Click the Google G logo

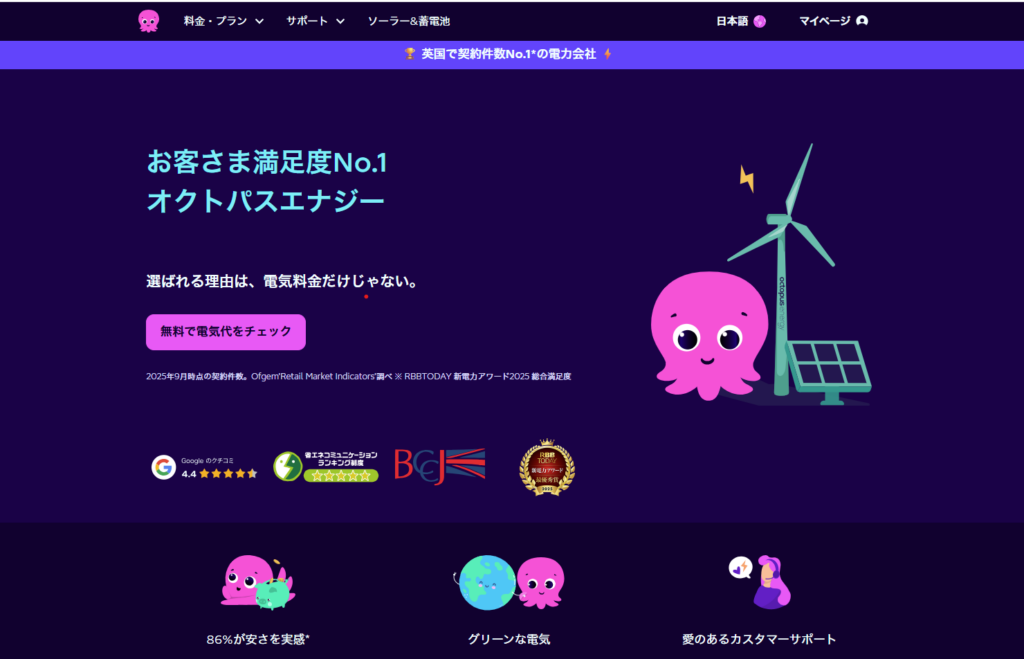coord(163,468)
